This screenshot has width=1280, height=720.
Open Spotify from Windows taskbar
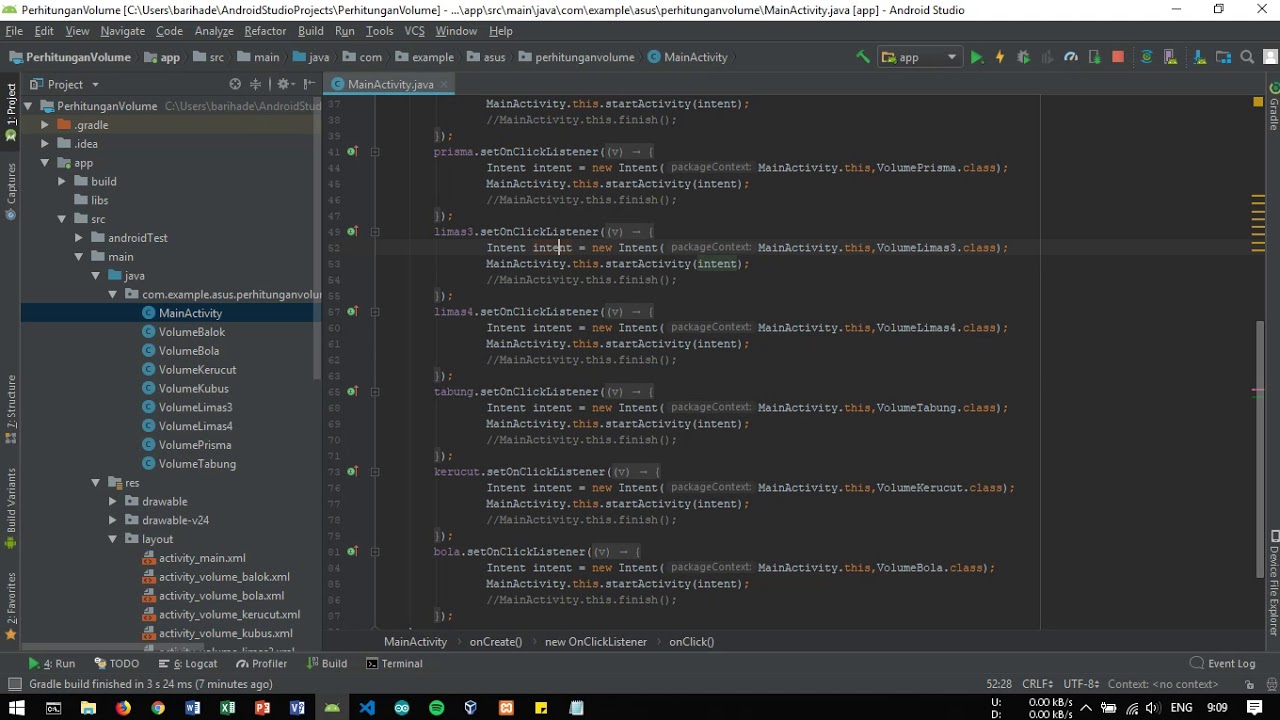(x=436, y=708)
